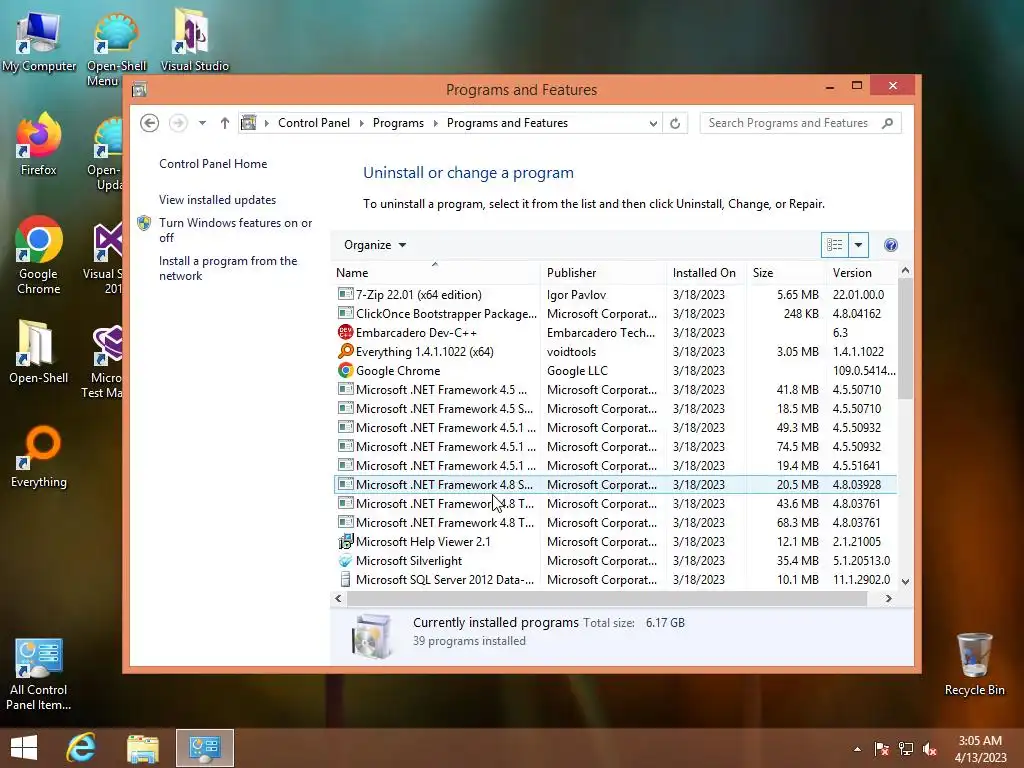This screenshot has width=1024, height=768.
Task: Expand the address bar history dropdown
Action: (x=652, y=123)
